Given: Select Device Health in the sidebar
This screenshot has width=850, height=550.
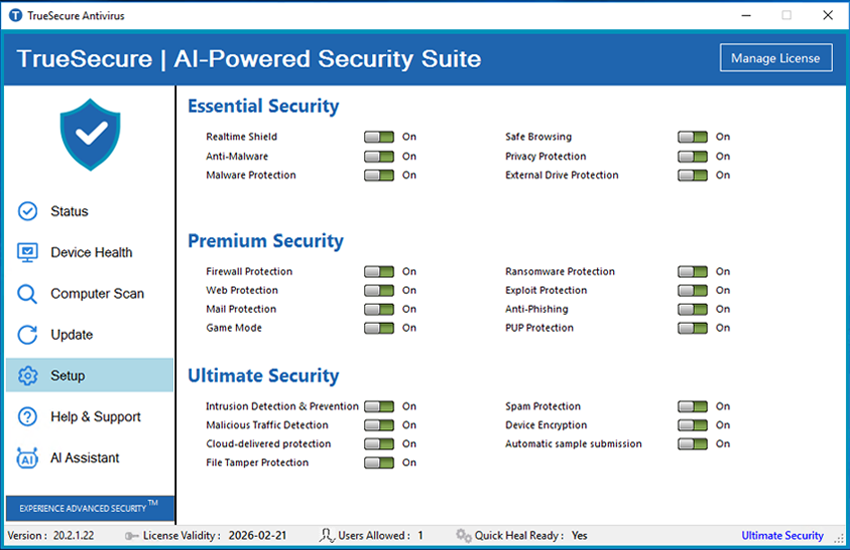Looking at the screenshot, I should [91, 253].
